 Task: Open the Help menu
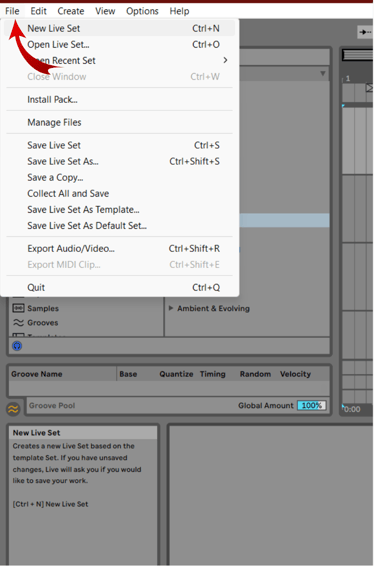point(179,11)
